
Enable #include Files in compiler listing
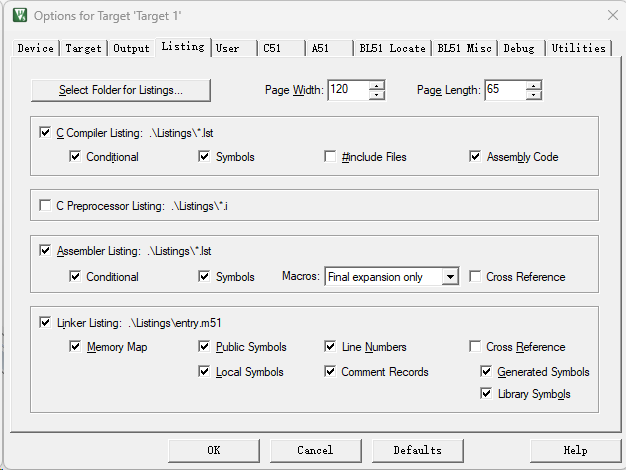pyautogui.click(x=330, y=157)
